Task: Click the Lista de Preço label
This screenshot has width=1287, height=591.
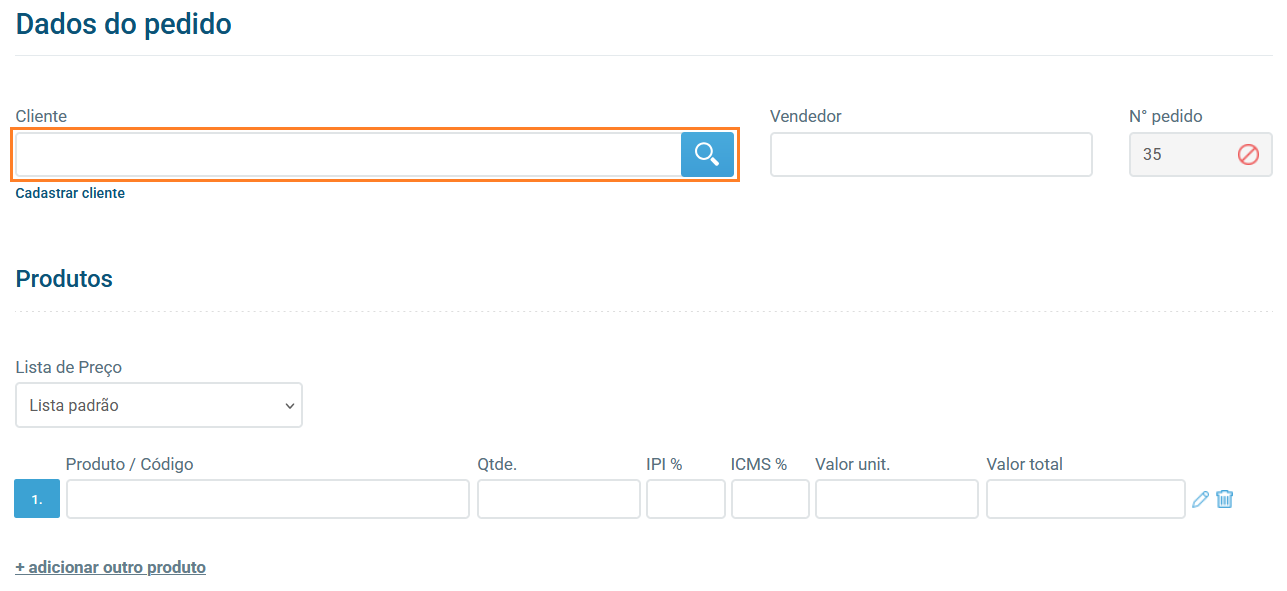Action: point(69,367)
